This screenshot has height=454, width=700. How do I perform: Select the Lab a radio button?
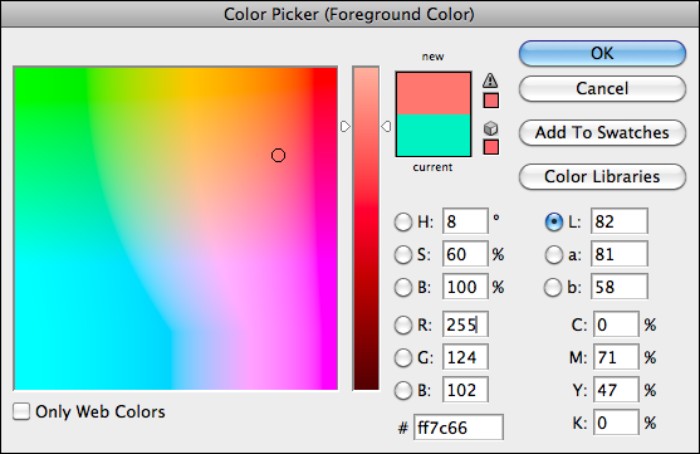553,254
